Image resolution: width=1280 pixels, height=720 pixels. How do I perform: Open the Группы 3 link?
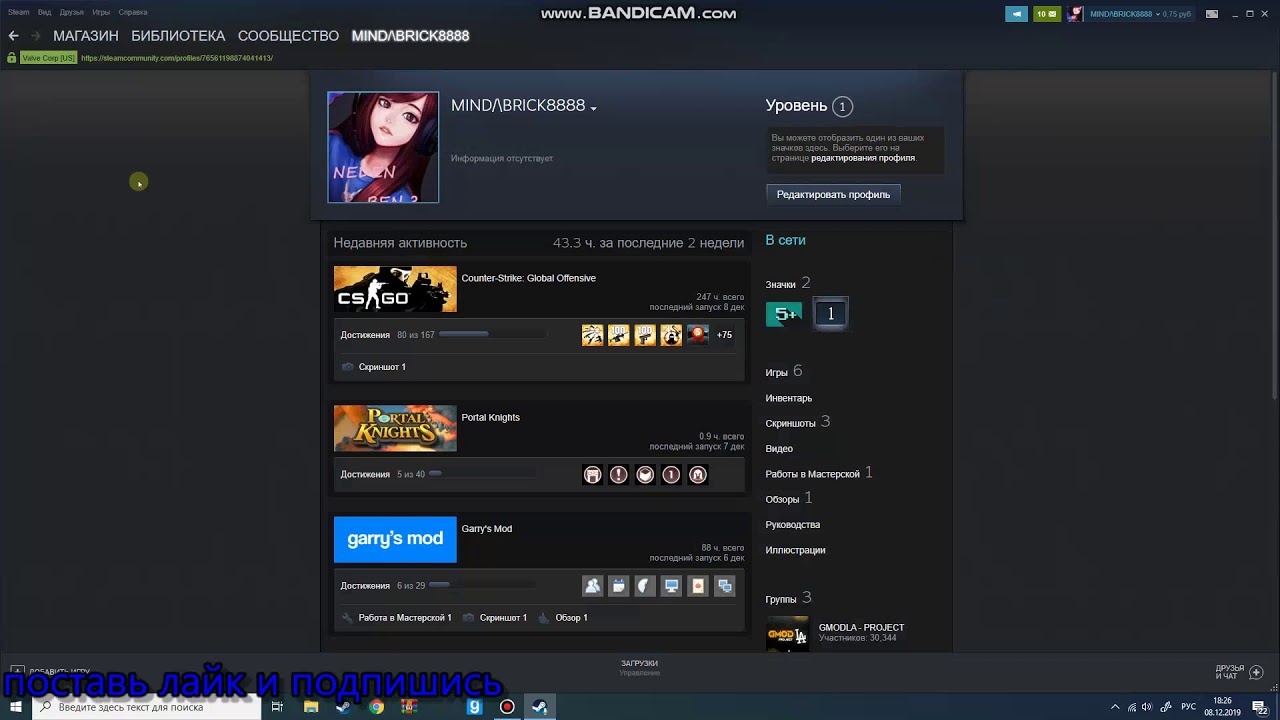(x=788, y=598)
